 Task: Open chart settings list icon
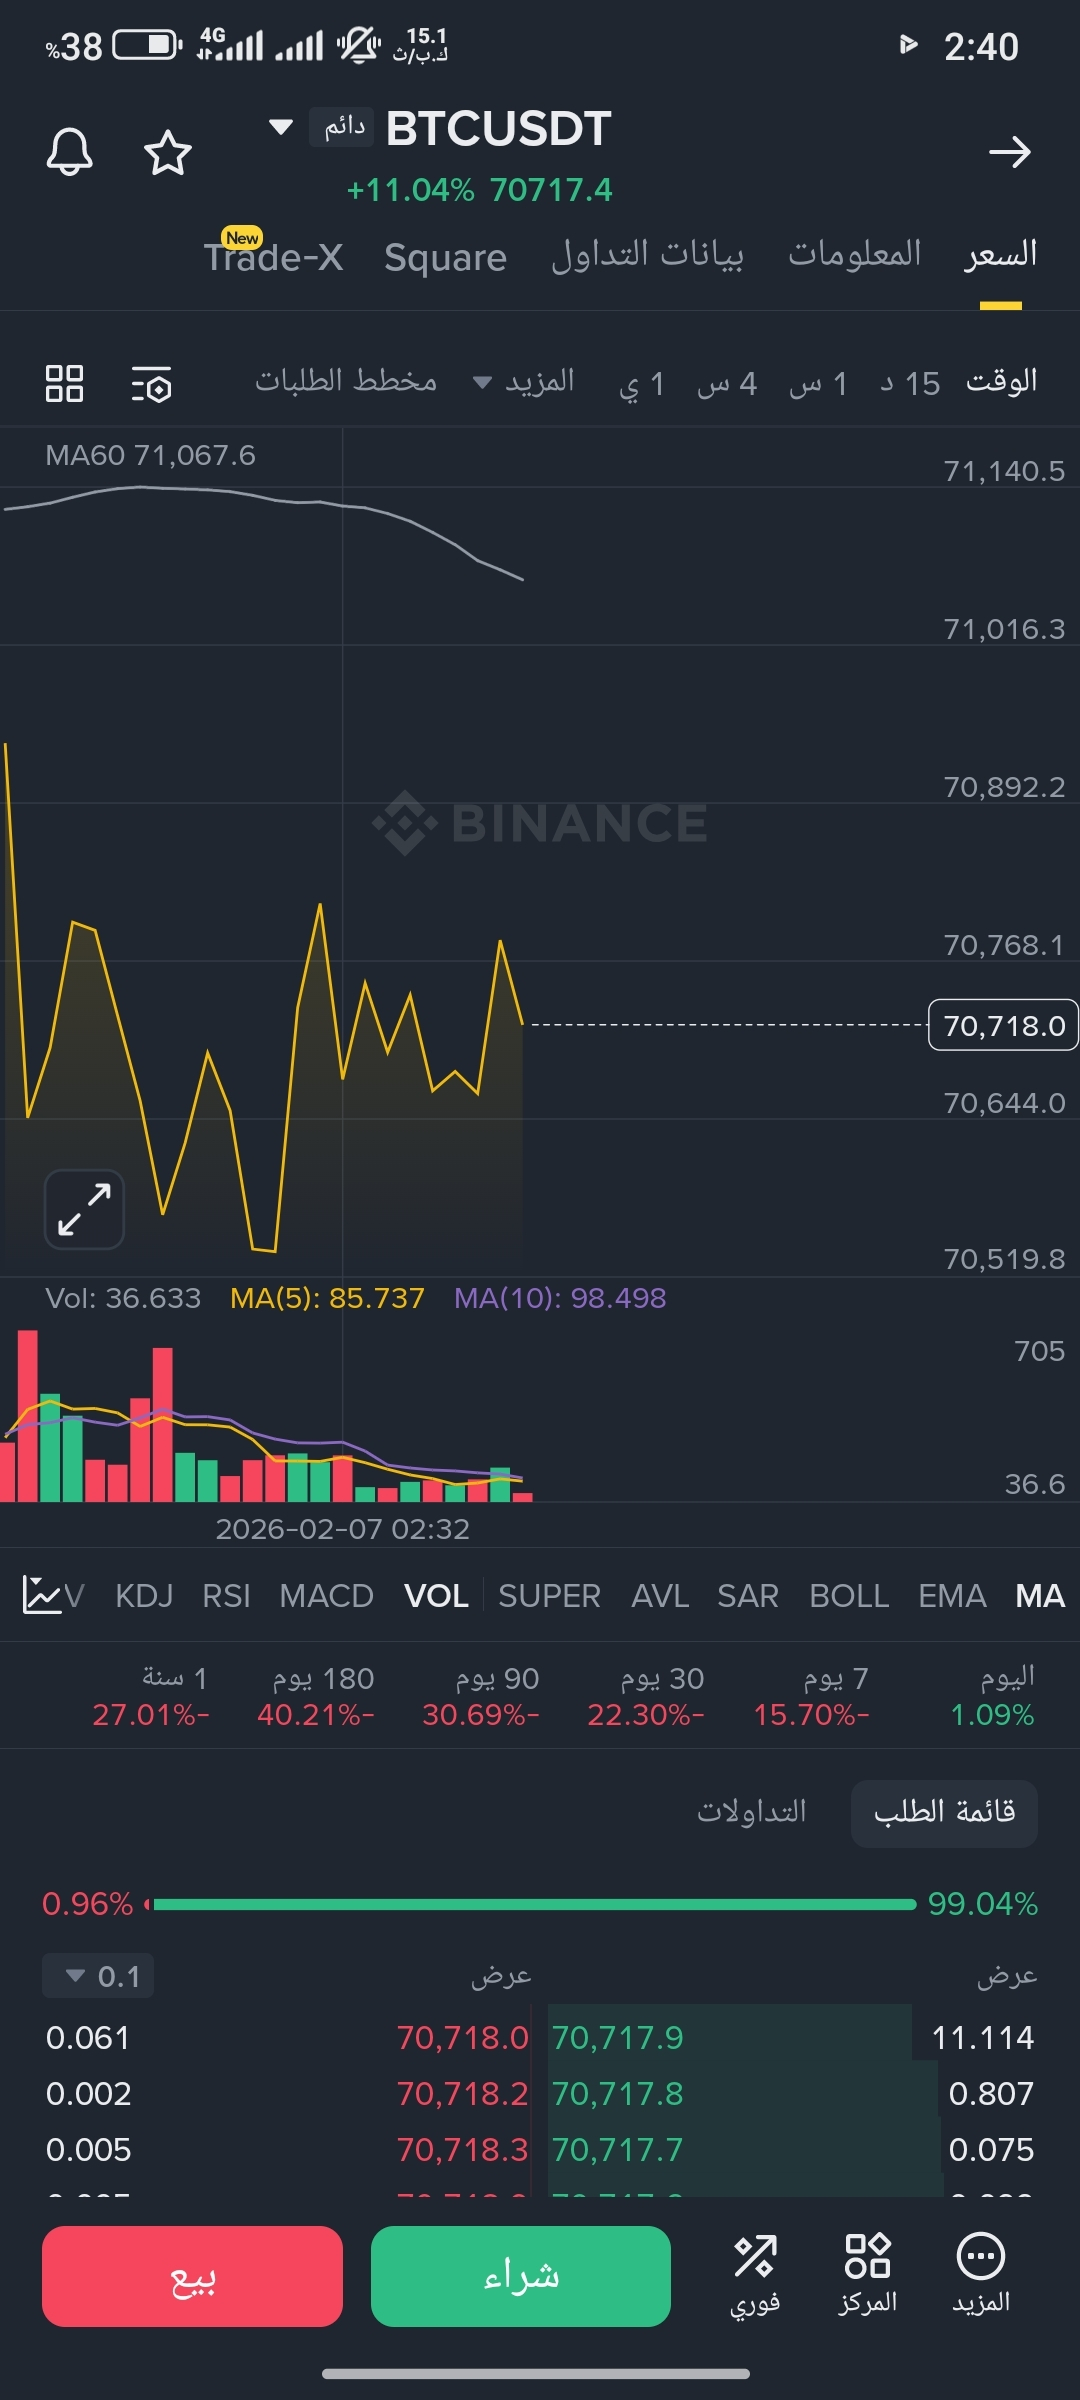pyautogui.click(x=152, y=384)
